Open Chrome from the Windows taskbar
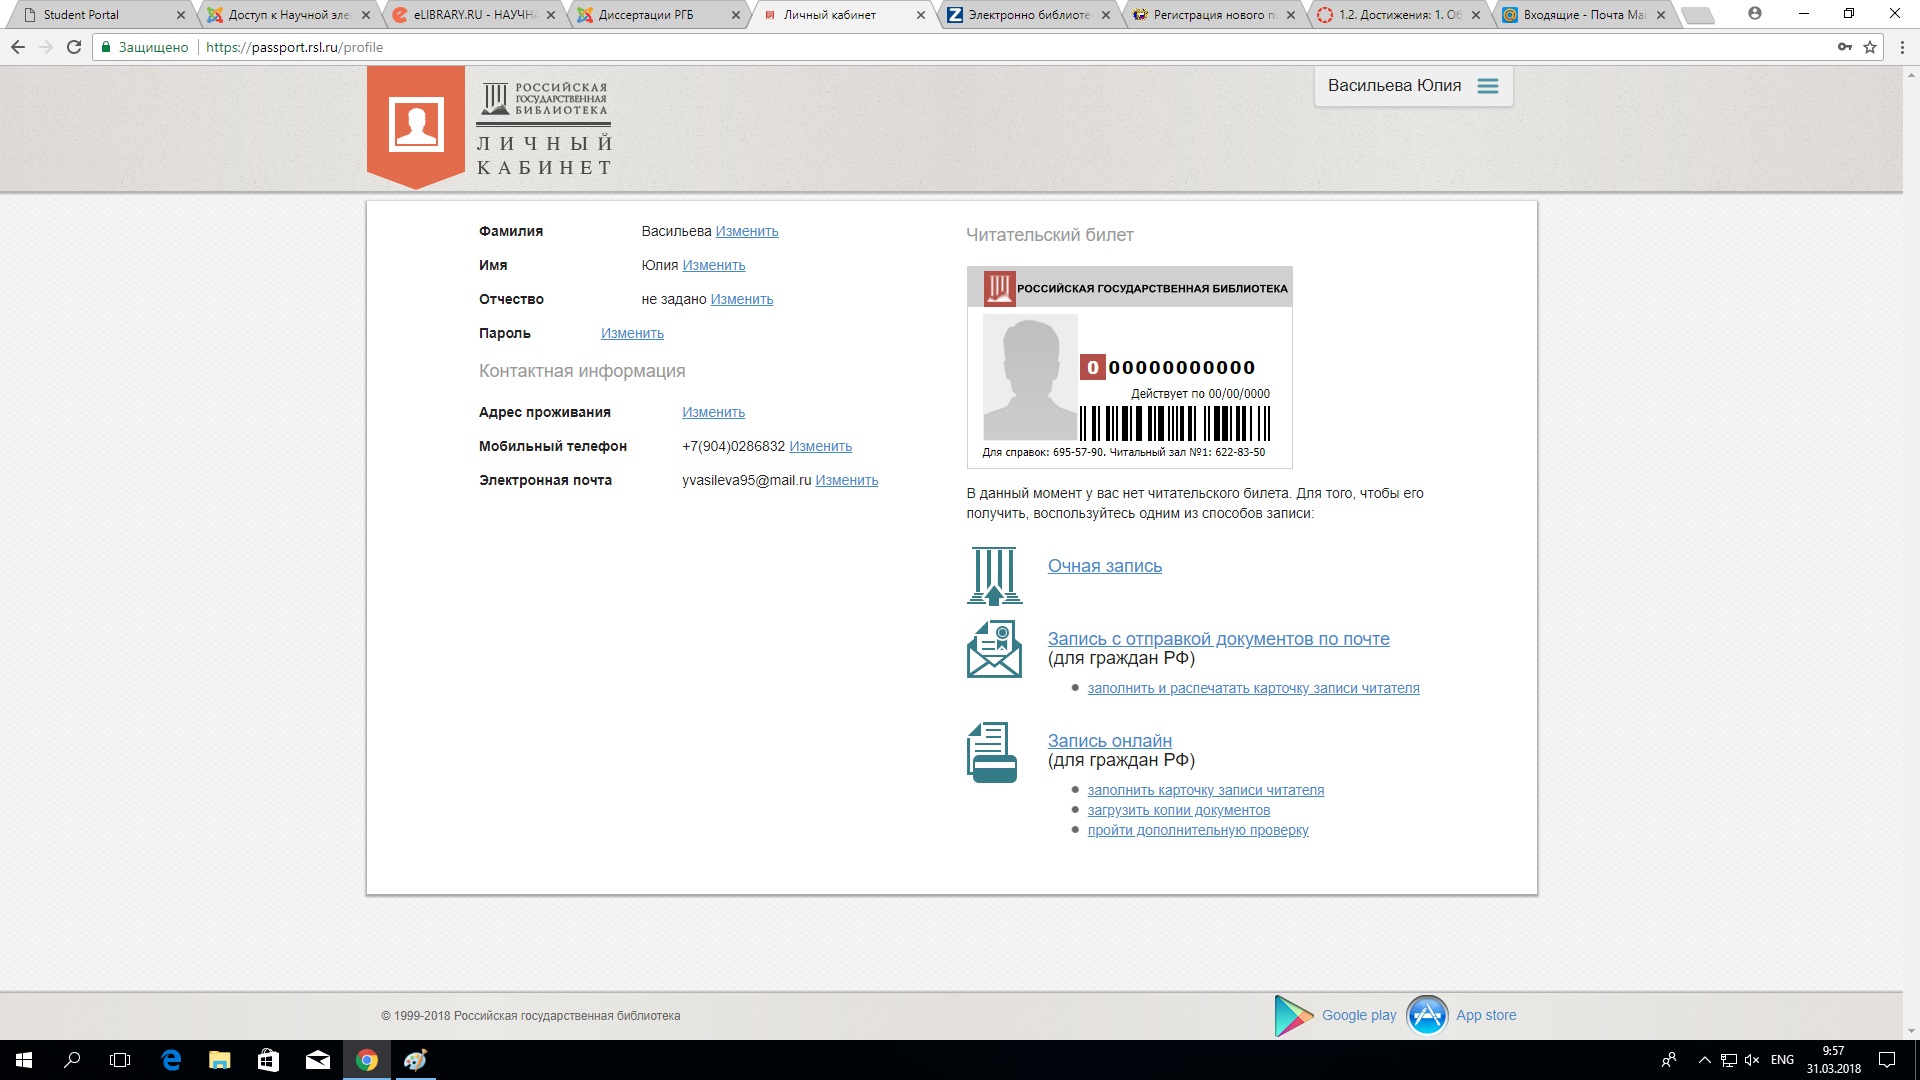The height and width of the screenshot is (1080, 1920). click(x=367, y=1060)
